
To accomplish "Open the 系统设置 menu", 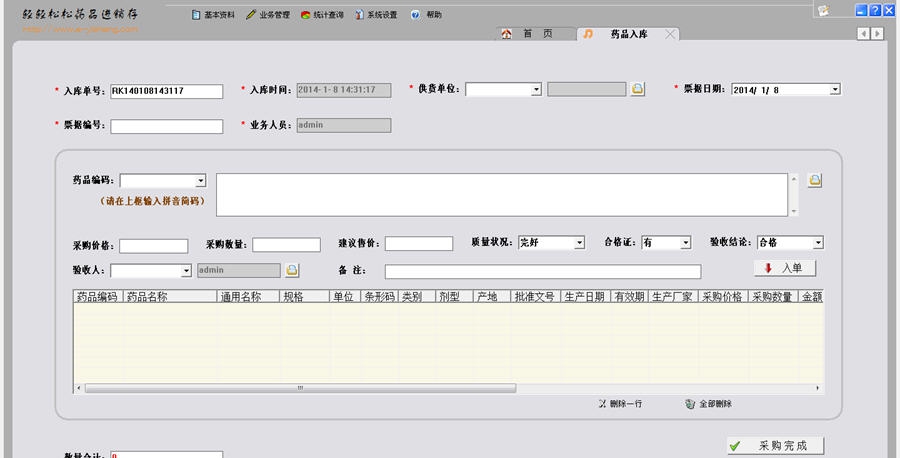I will [x=376, y=15].
